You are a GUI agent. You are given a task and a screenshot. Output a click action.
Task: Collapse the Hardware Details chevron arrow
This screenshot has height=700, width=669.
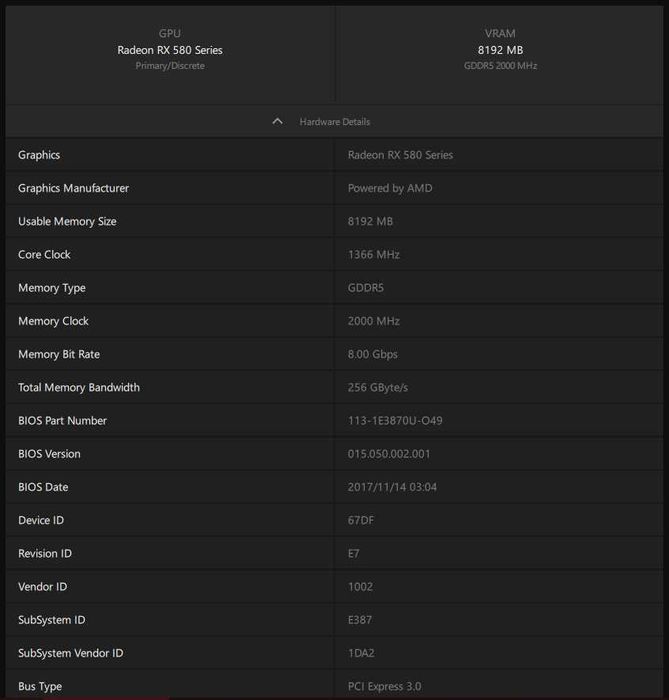[x=278, y=122]
